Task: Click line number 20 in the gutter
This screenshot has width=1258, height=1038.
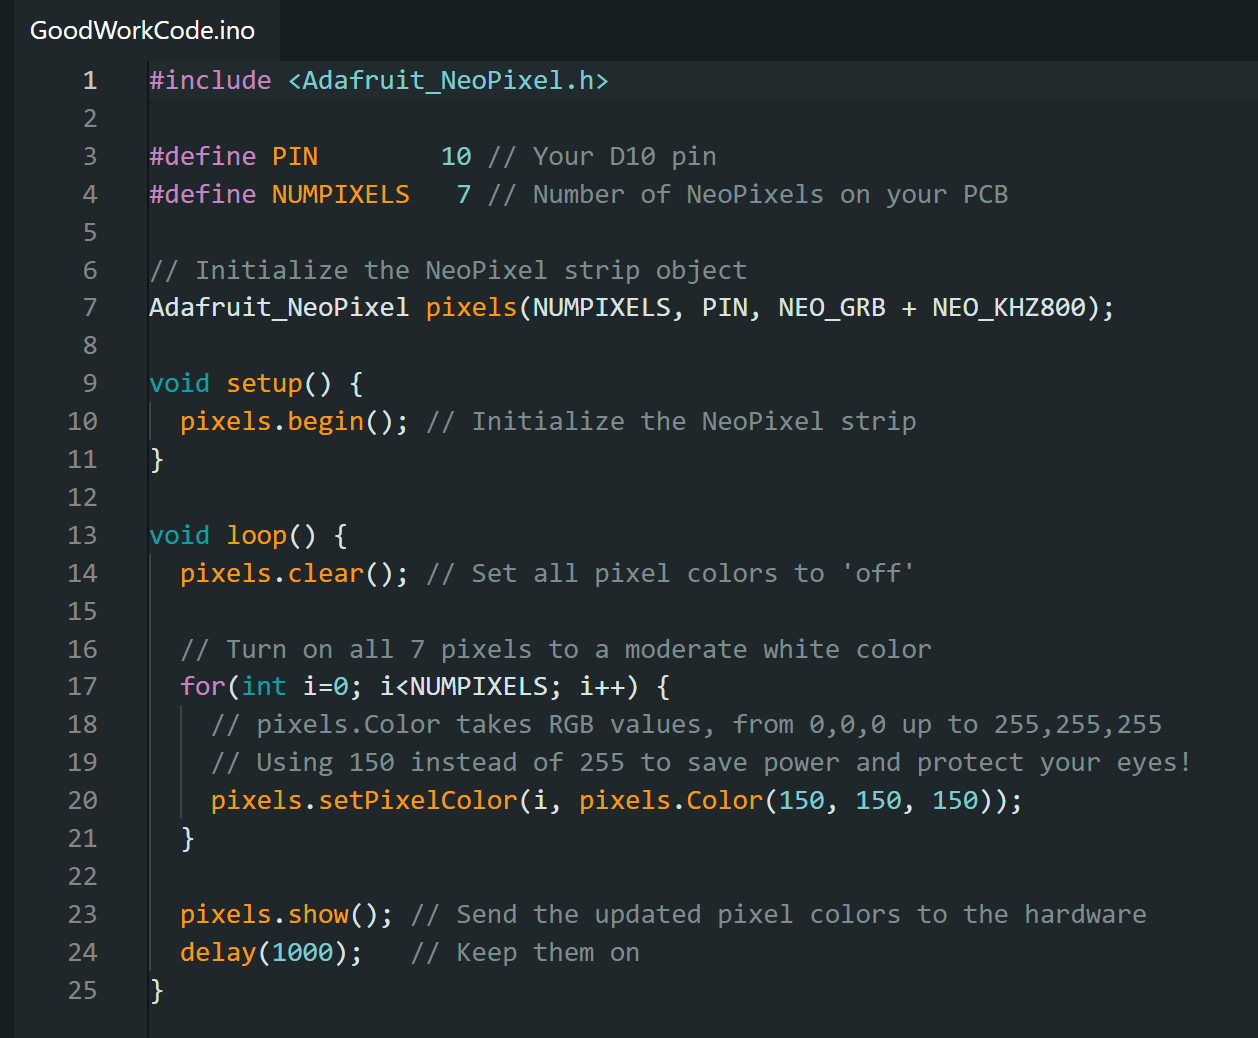Action: click(x=83, y=800)
